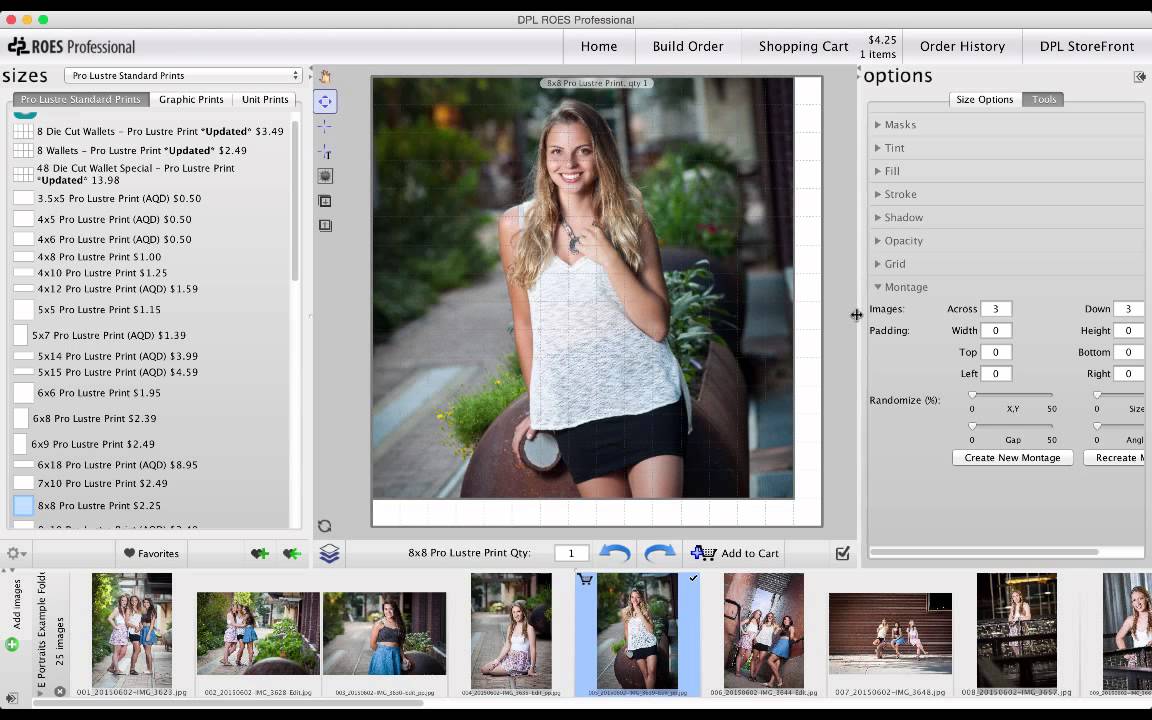Close the example folder with the X icon
The image size is (1152, 720).
[60, 691]
